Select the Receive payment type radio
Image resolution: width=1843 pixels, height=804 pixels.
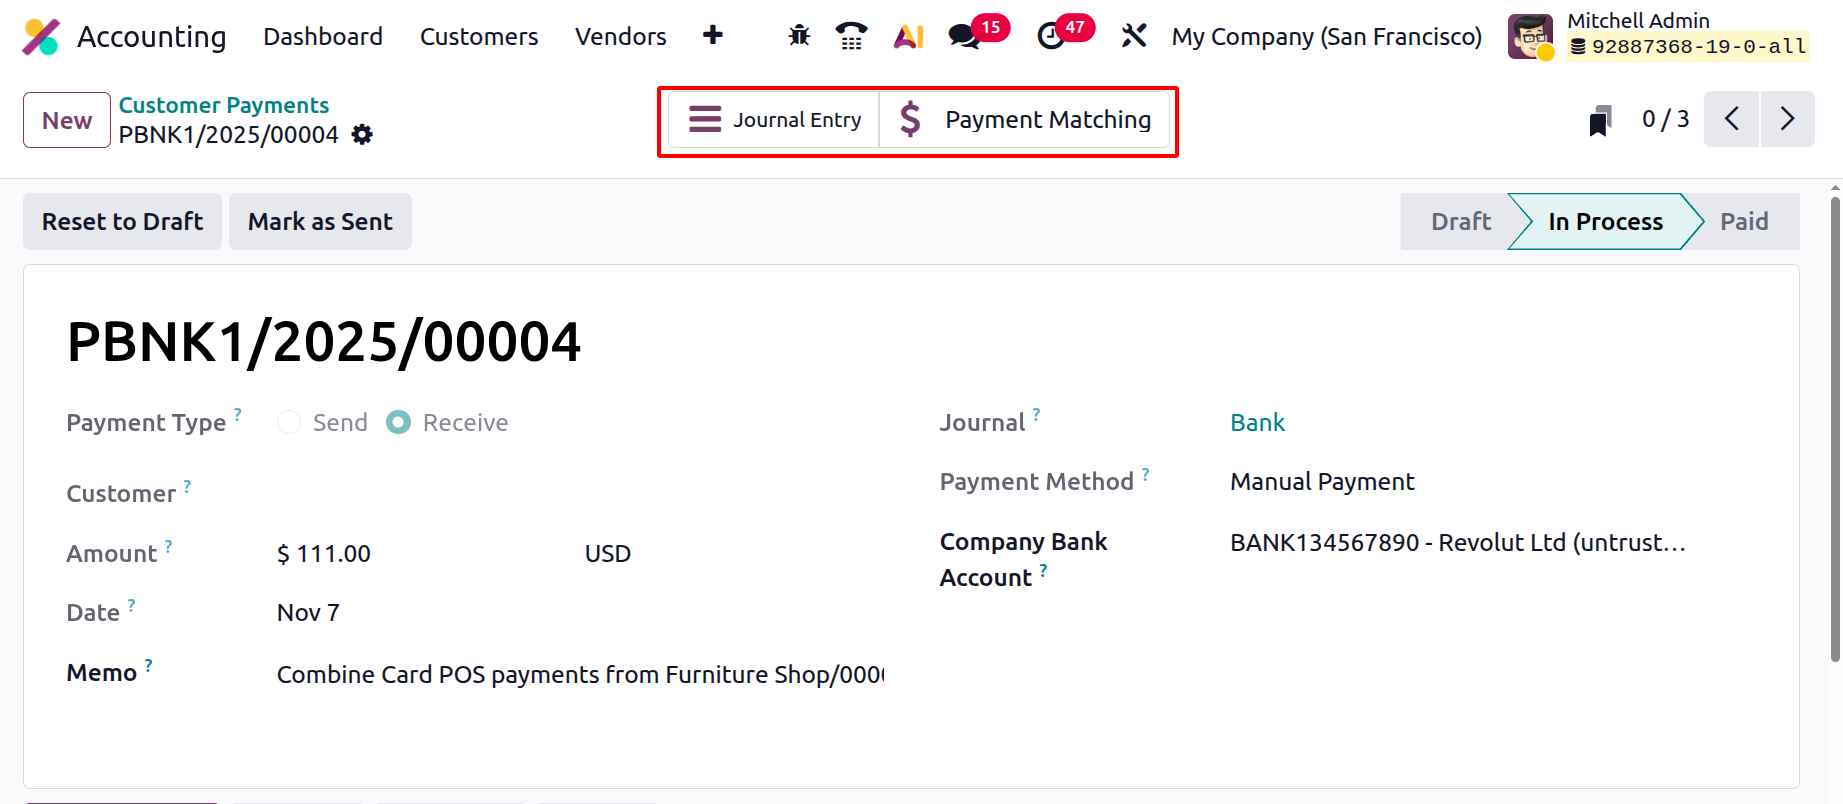[399, 423]
